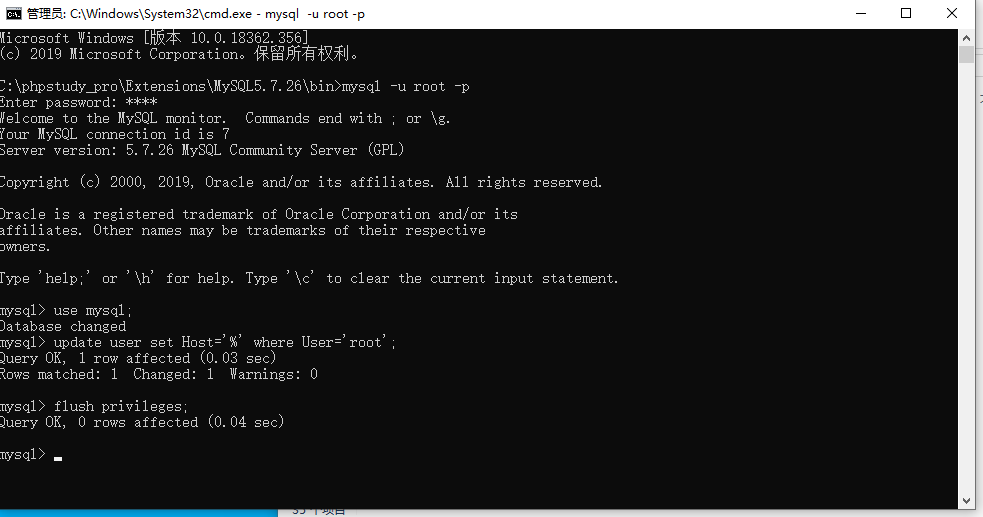Minimize the command prompt window
This screenshot has width=983, height=517.
click(861, 14)
